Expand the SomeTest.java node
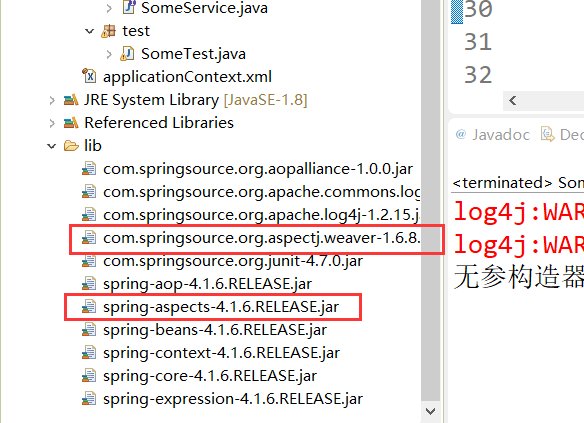 point(109,54)
